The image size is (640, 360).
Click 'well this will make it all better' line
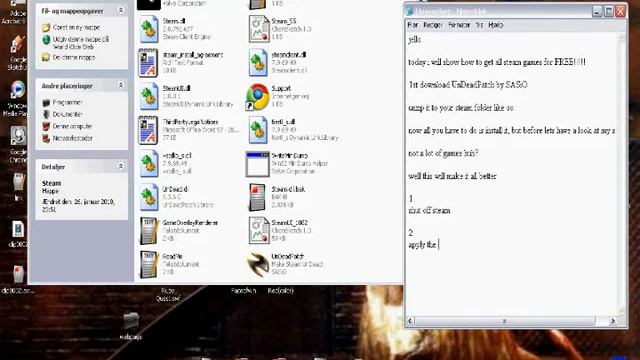(x=452, y=176)
